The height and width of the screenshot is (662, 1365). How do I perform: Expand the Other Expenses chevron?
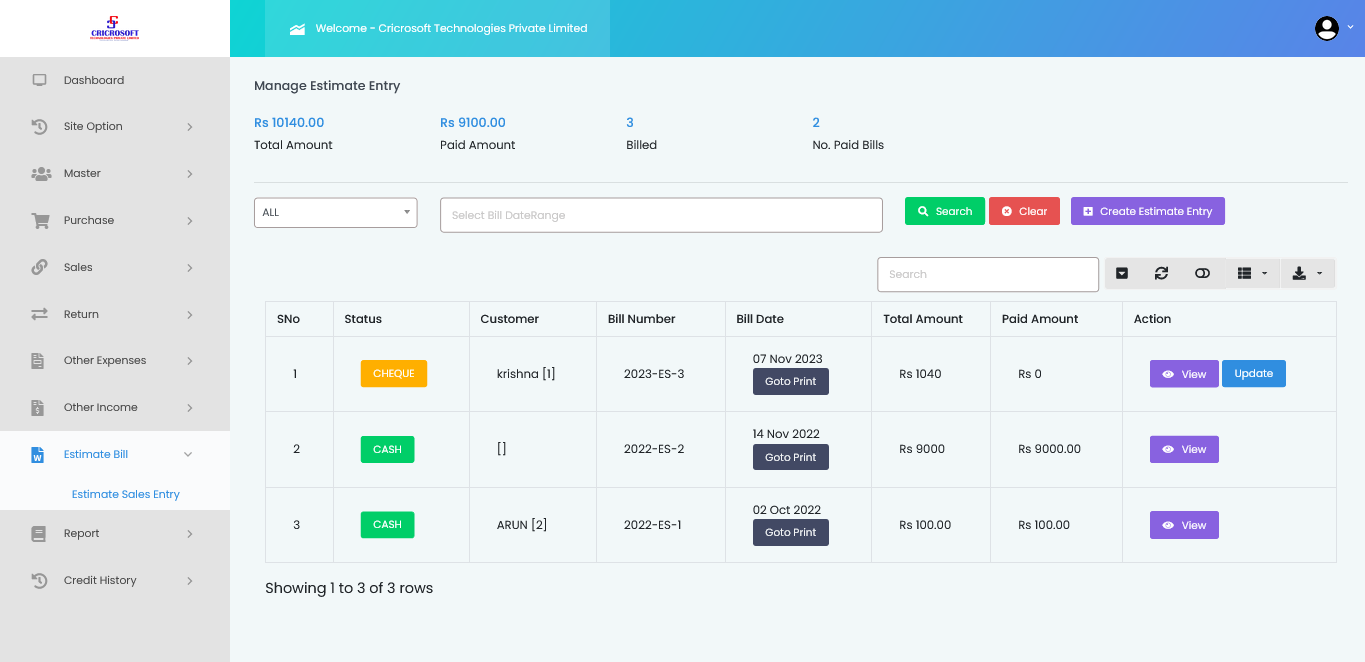190,361
